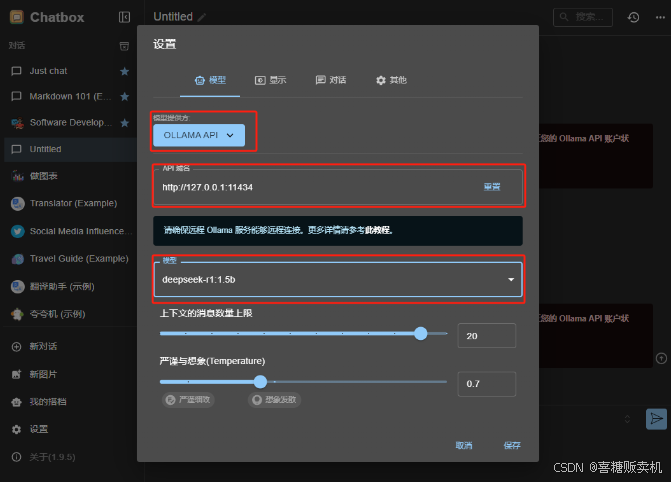Click the 关于(1.9.5) about entry text
671x482 pixels.
[x=52, y=457]
